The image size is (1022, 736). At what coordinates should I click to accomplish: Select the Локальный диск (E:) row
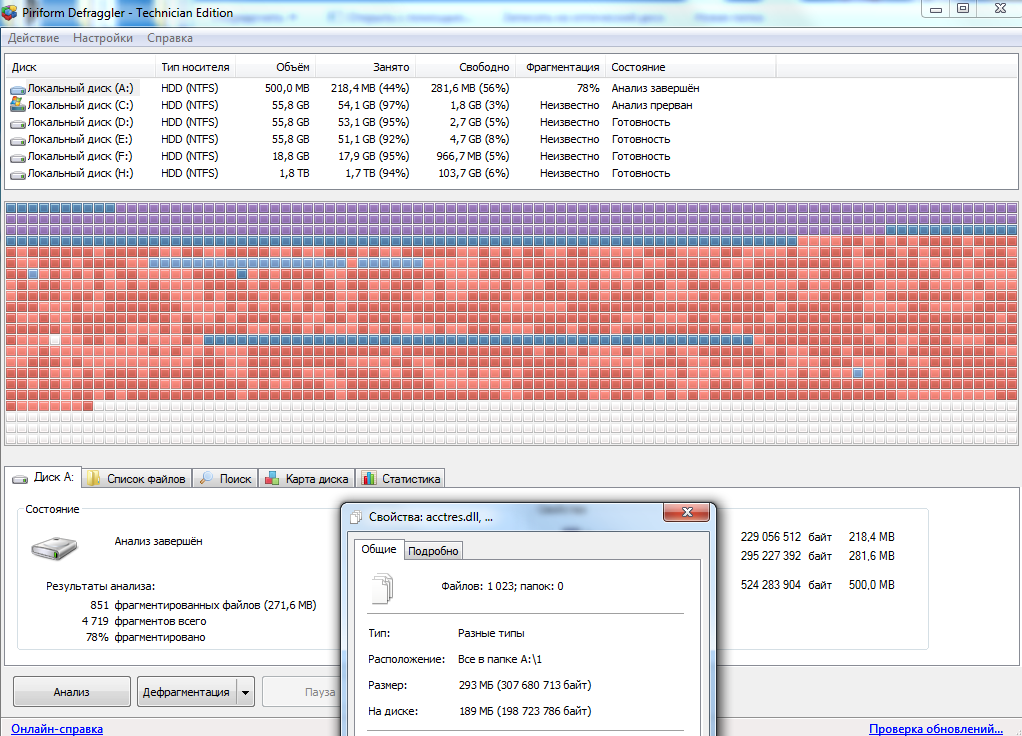pyautogui.click(x=391, y=139)
